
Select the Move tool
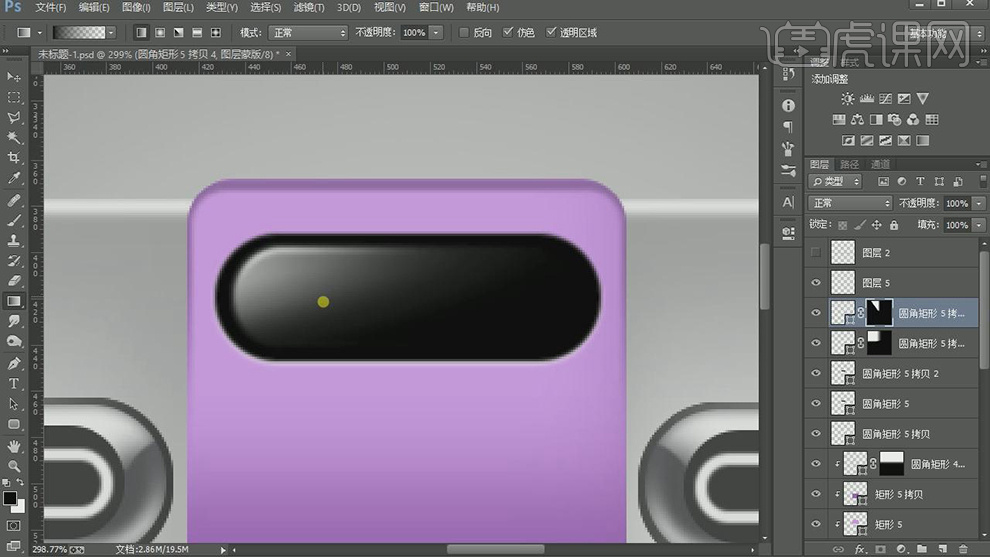pyautogui.click(x=13, y=77)
